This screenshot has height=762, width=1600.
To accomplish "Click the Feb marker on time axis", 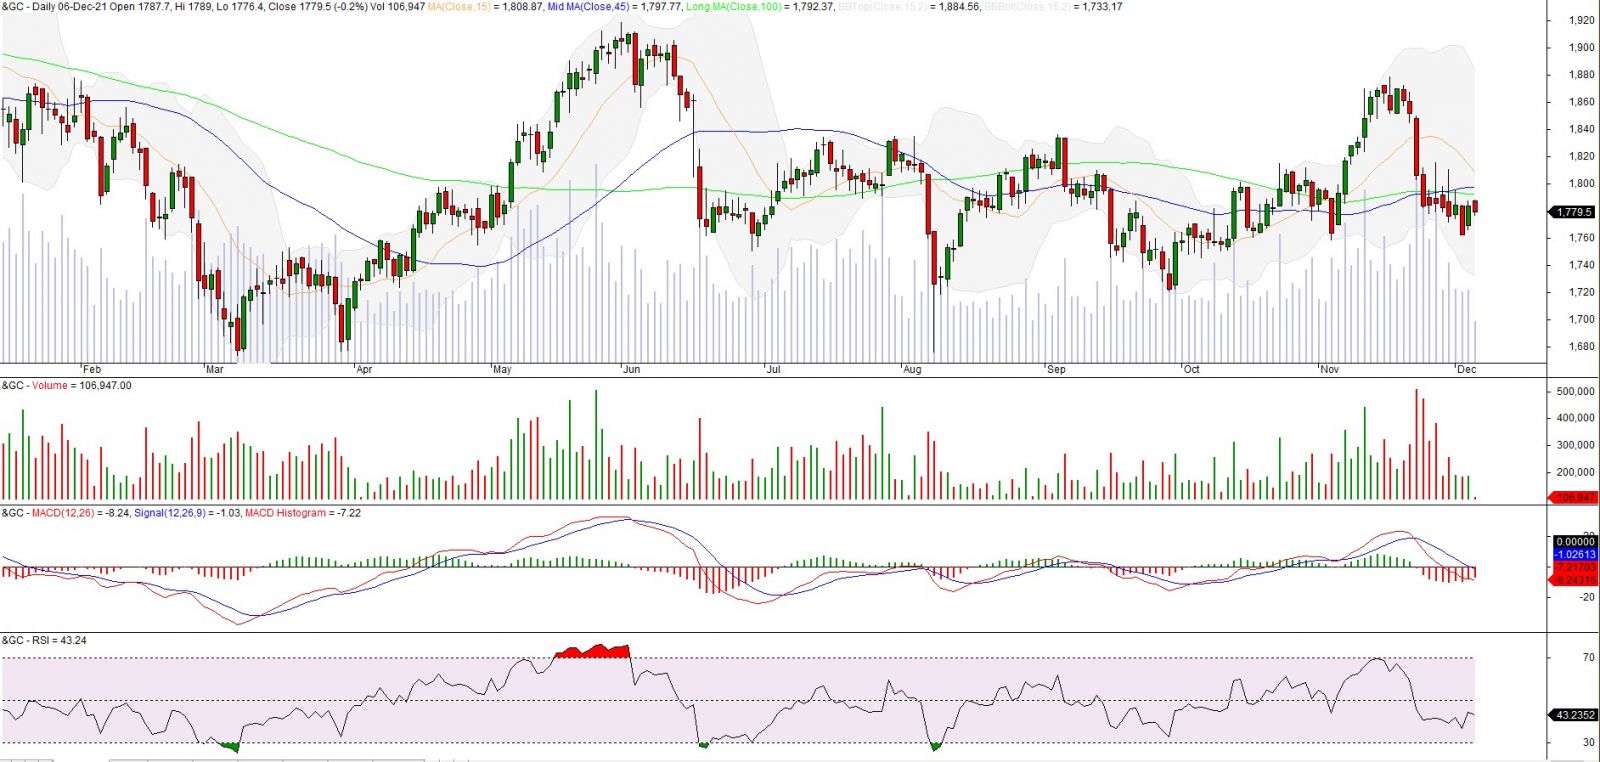I will (92, 369).
